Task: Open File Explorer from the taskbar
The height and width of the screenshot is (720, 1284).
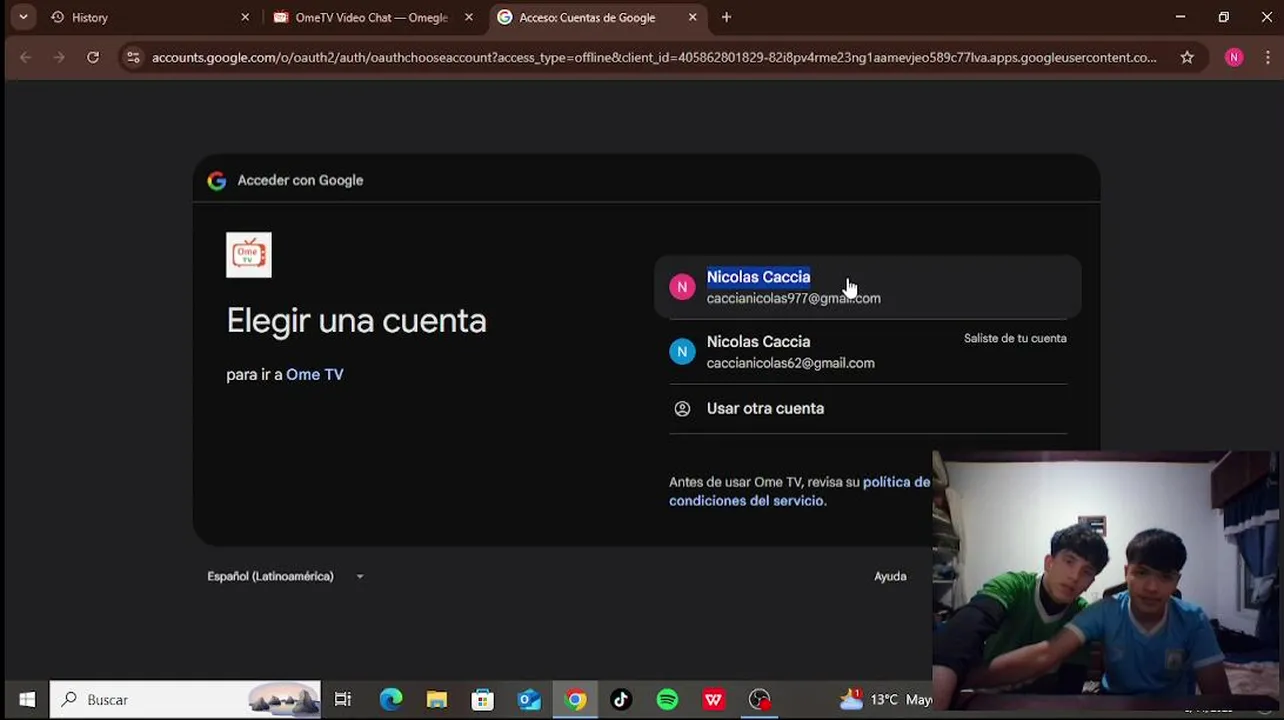Action: pyautogui.click(x=437, y=700)
